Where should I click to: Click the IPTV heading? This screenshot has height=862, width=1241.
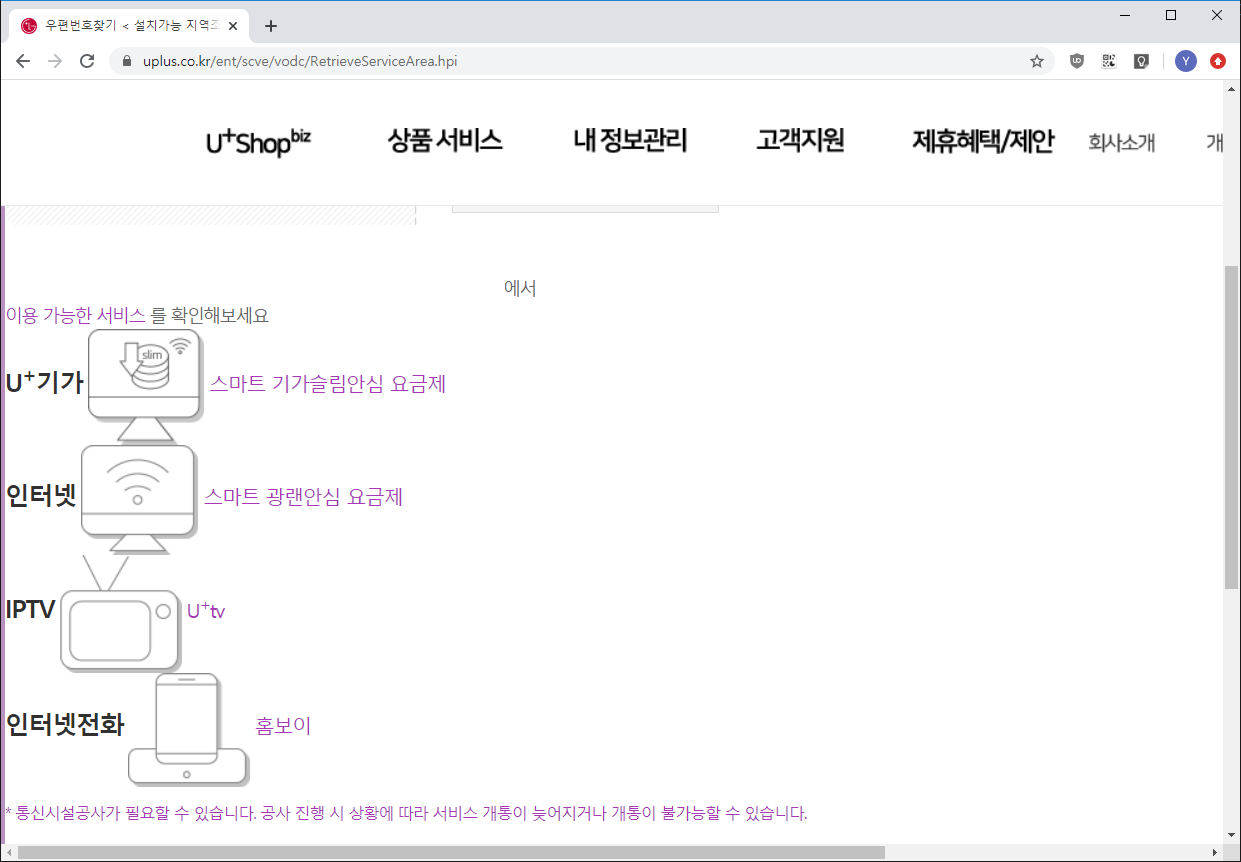coord(30,609)
